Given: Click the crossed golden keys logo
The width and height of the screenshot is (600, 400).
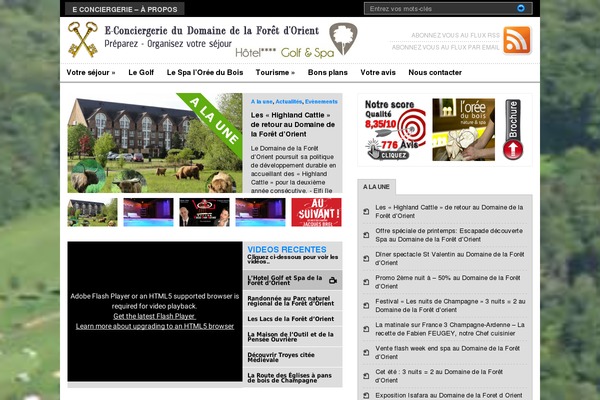Looking at the screenshot, I should coord(83,39).
